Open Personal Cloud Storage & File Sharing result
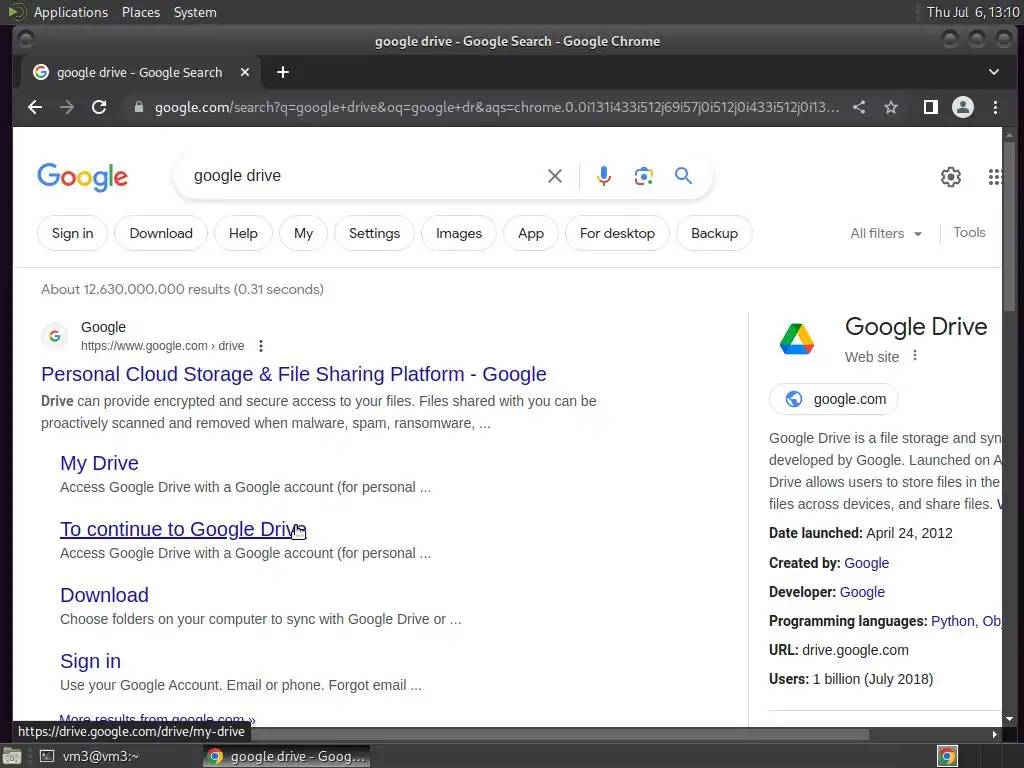Screen dimensions: 1024x768 coord(294,374)
